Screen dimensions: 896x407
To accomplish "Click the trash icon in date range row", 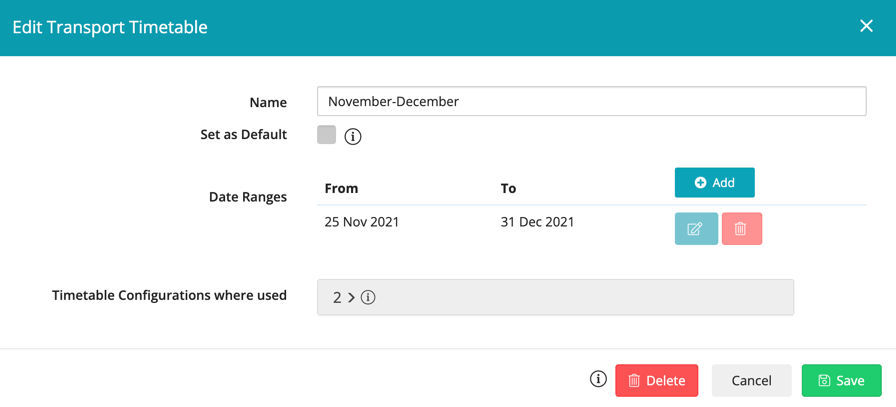I will coord(741,229).
